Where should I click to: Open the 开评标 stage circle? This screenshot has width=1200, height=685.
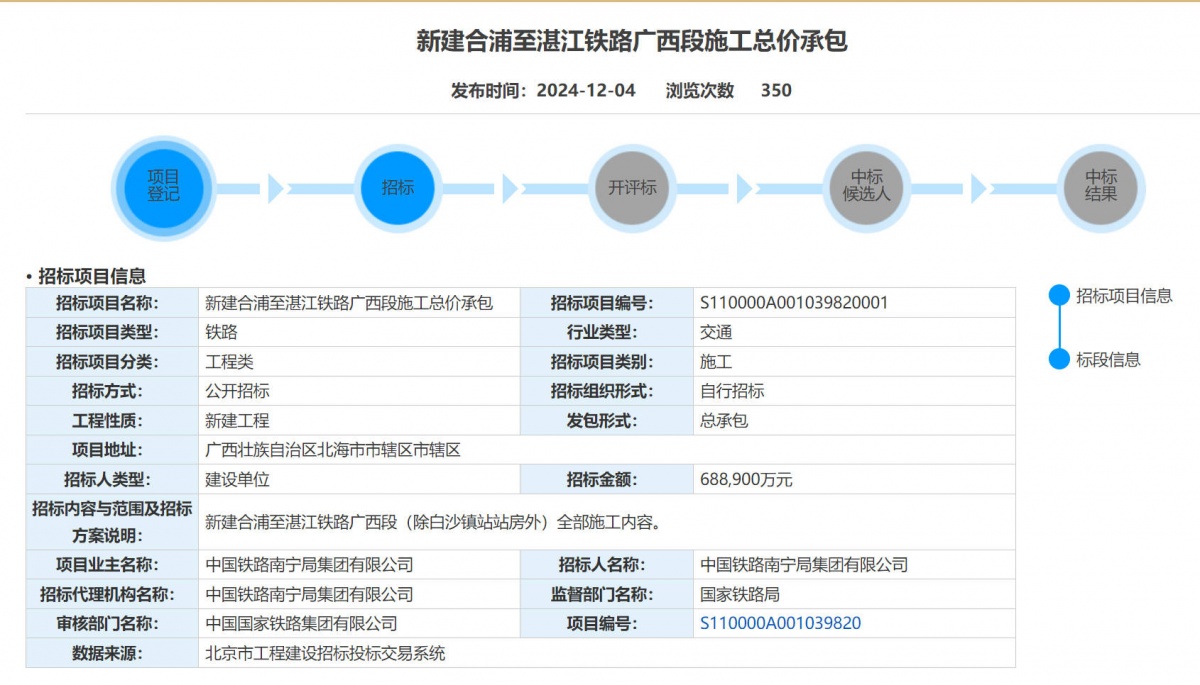click(x=632, y=188)
